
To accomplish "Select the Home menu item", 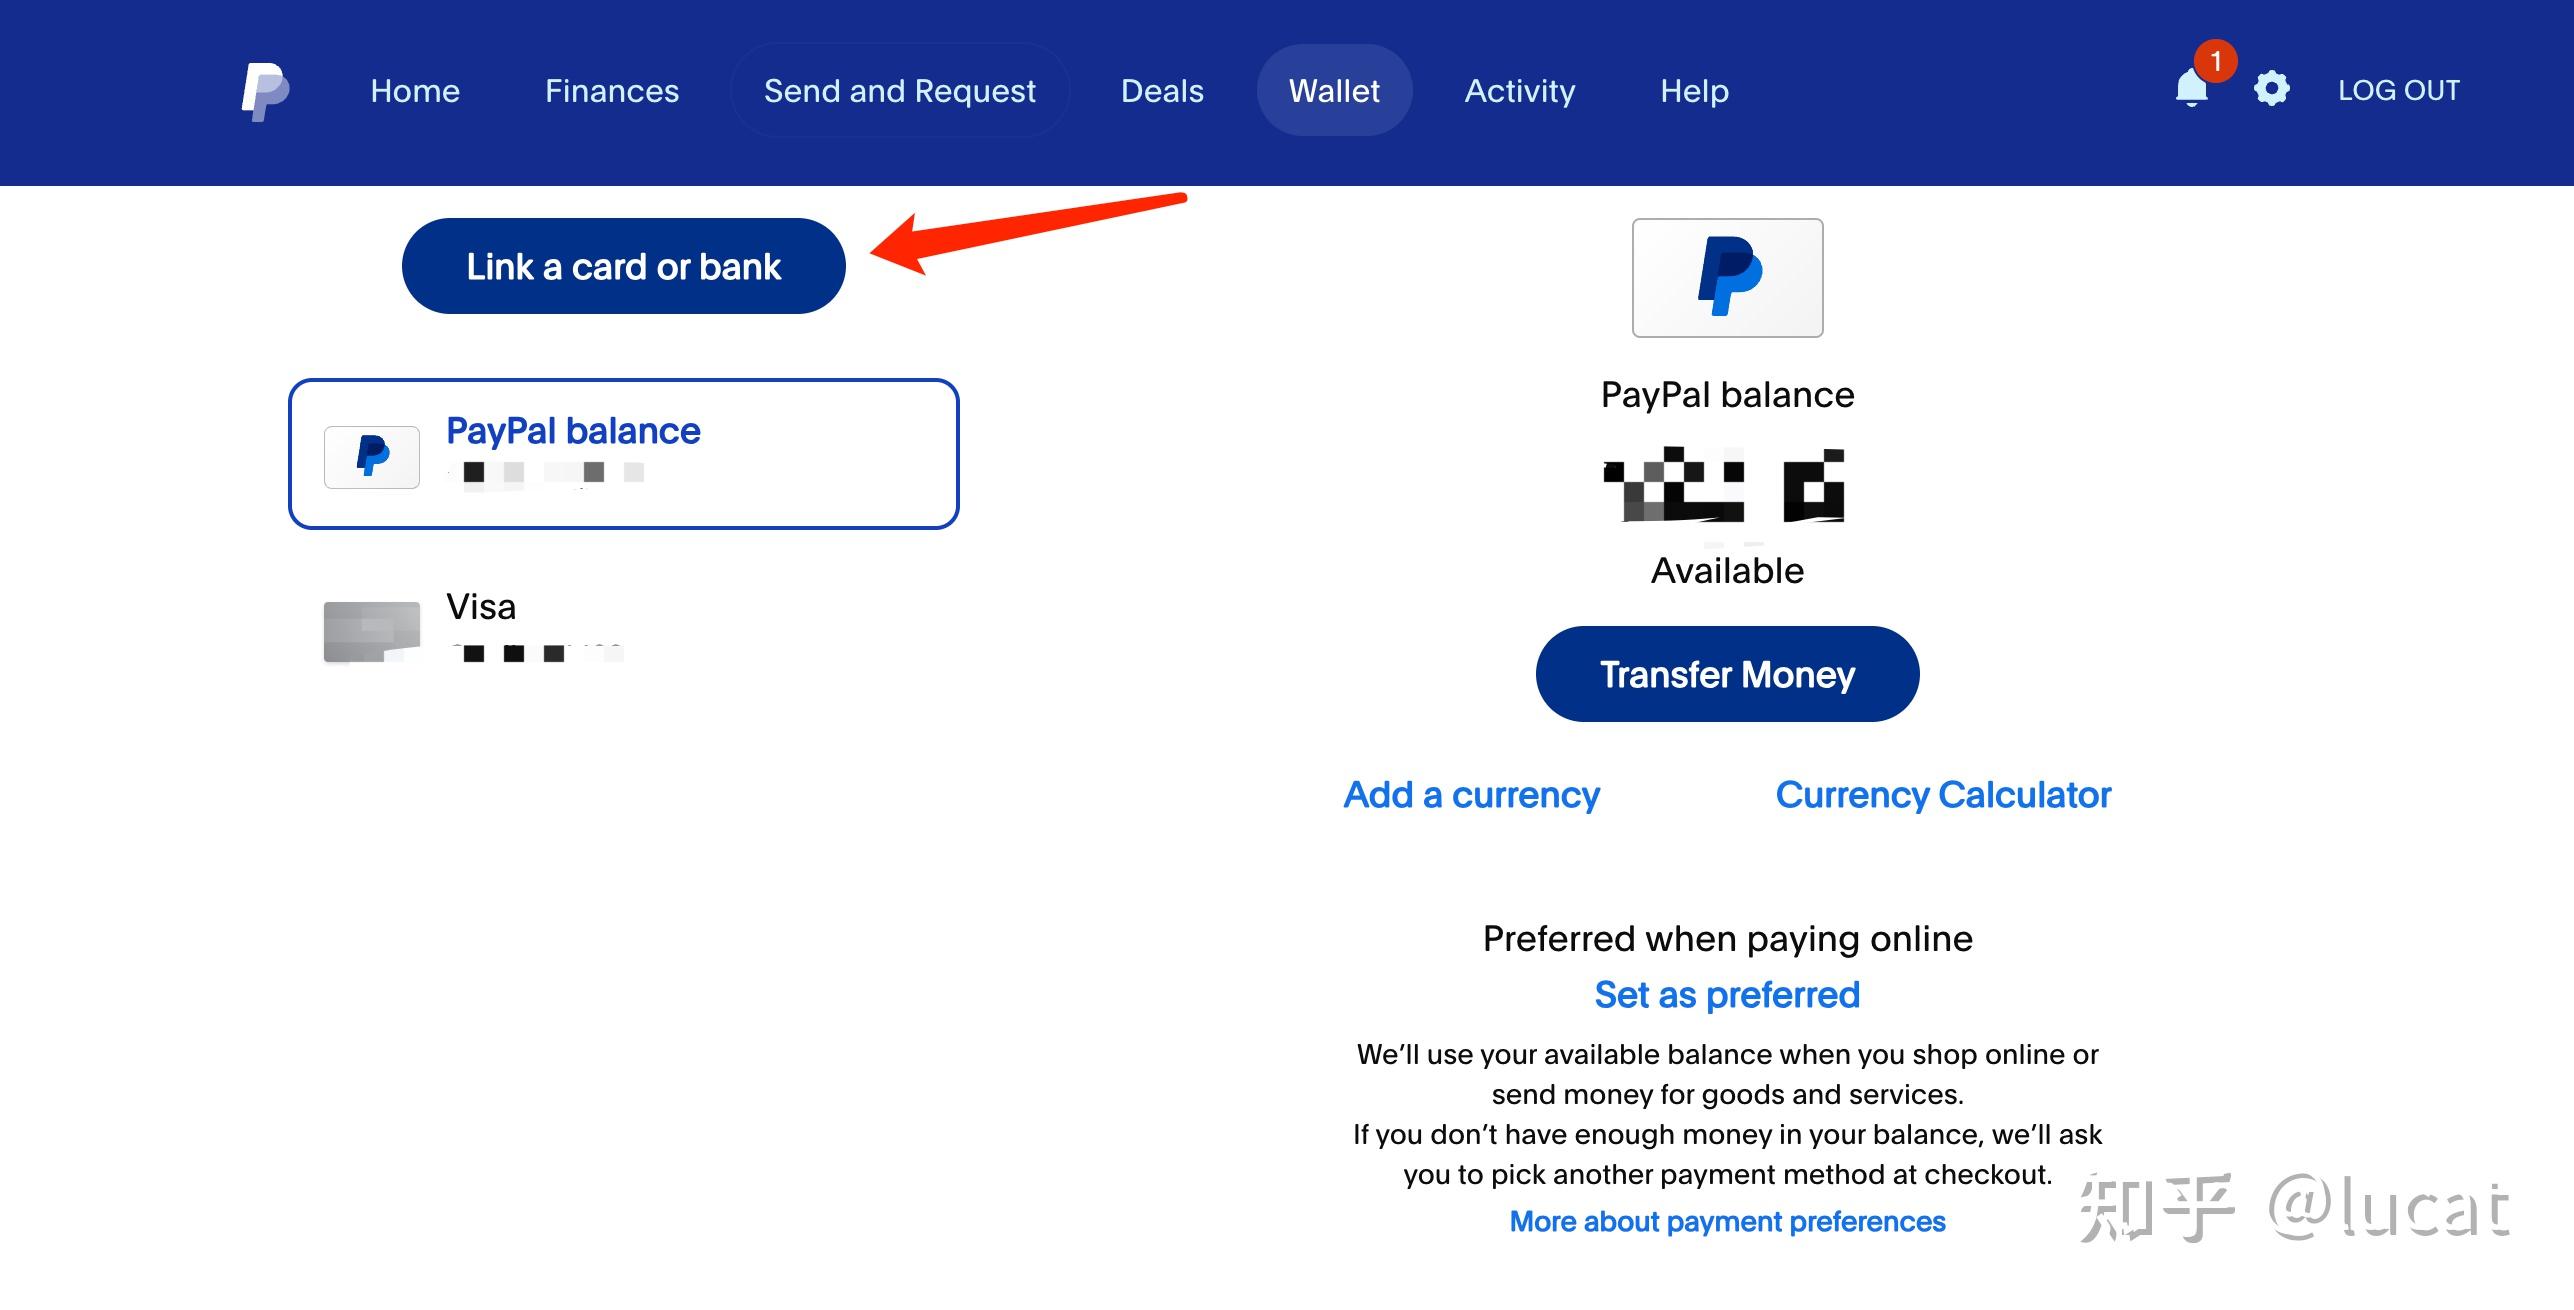I will 414,89.
